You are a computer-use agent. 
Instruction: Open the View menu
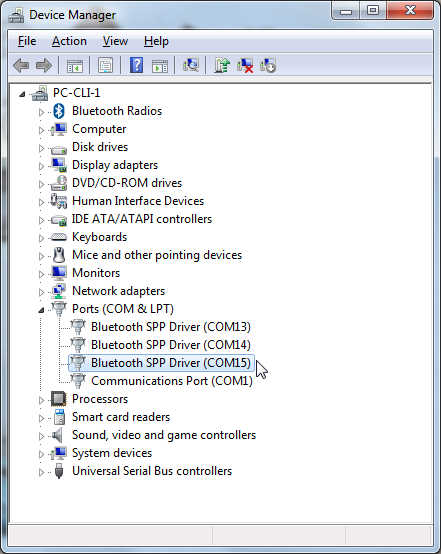pos(115,41)
